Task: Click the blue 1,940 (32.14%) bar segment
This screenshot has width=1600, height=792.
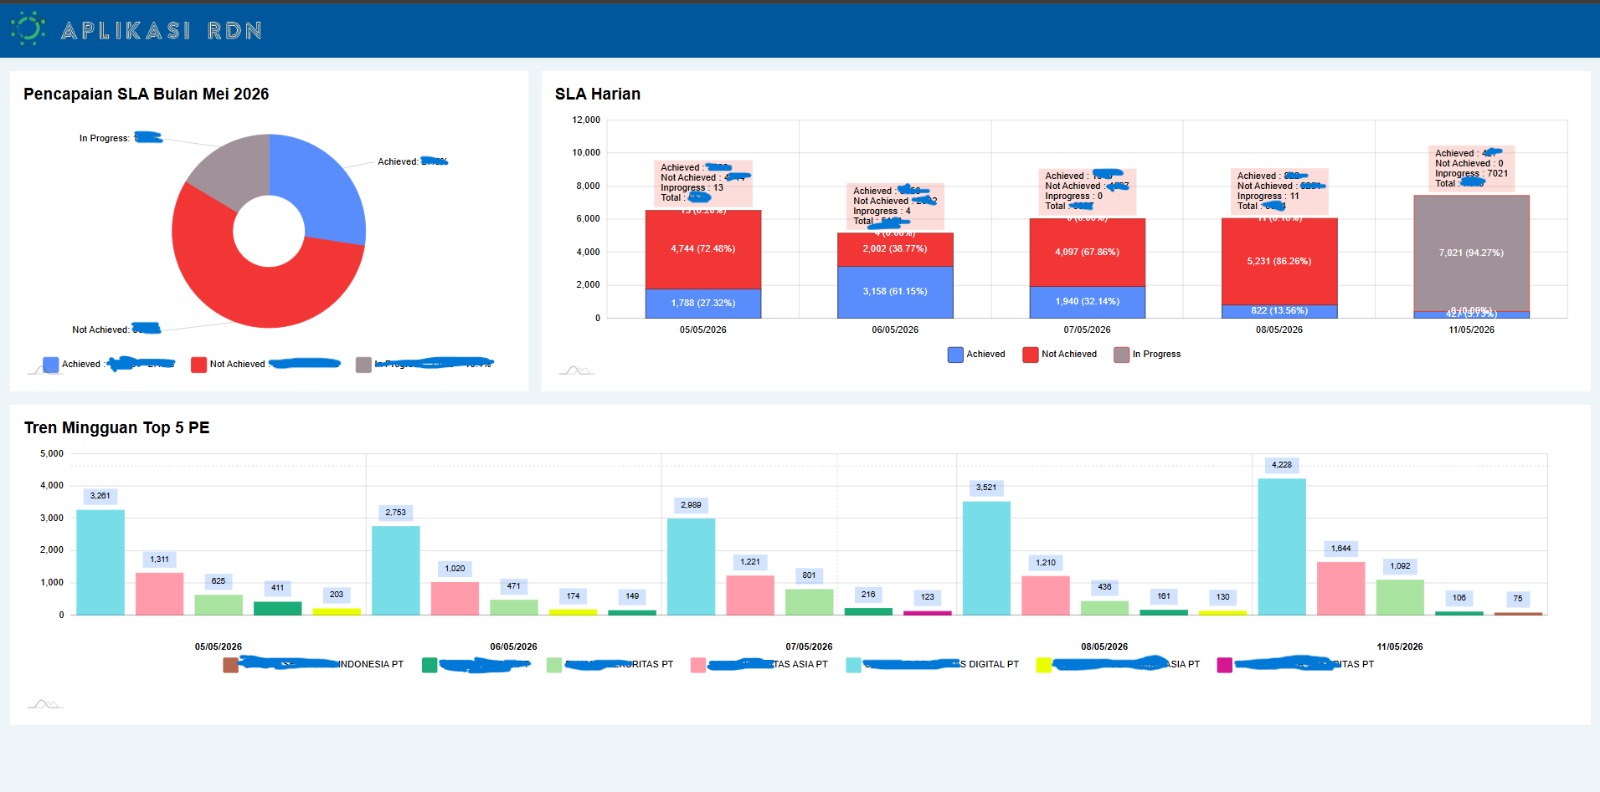Action: point(1087,302)
